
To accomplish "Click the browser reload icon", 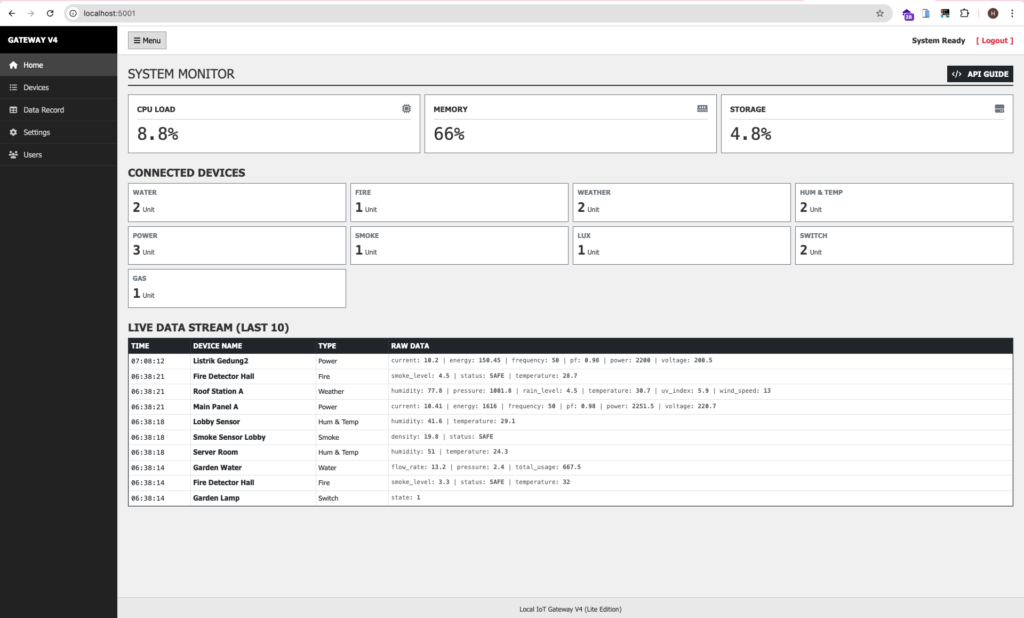I will (51, 13).
